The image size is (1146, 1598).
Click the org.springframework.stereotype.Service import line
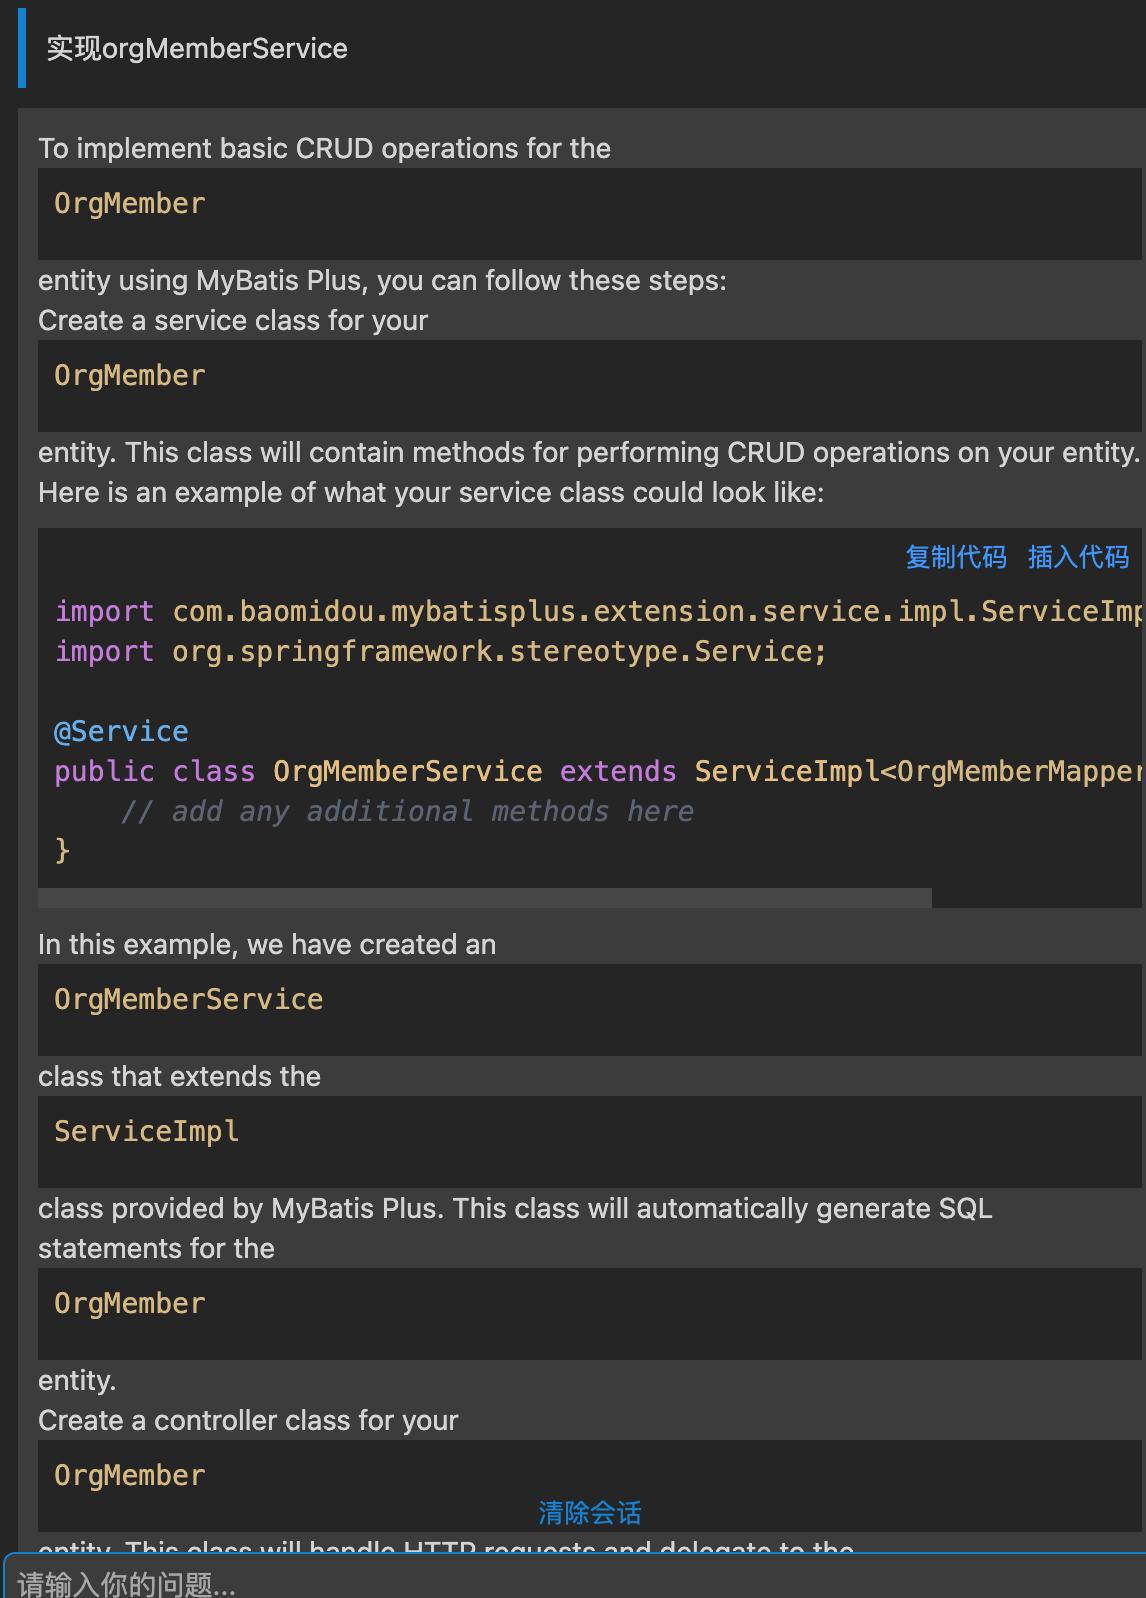(x=441, y=651)
